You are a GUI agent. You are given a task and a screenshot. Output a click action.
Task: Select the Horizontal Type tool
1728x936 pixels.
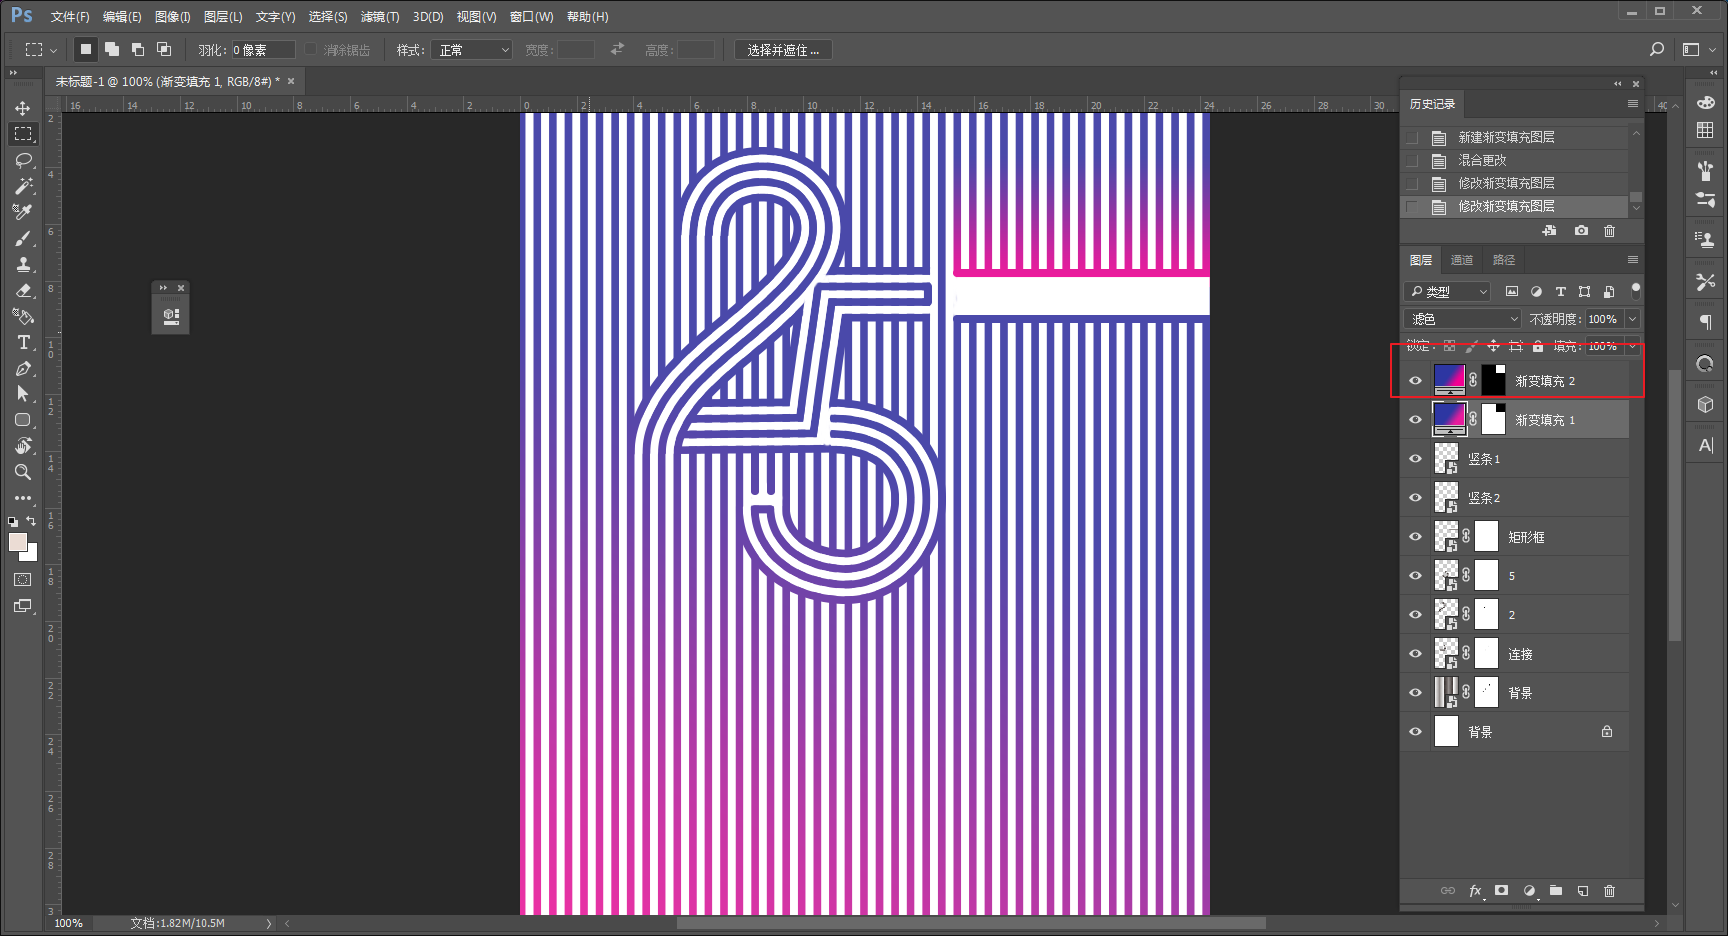coord(23,342)
